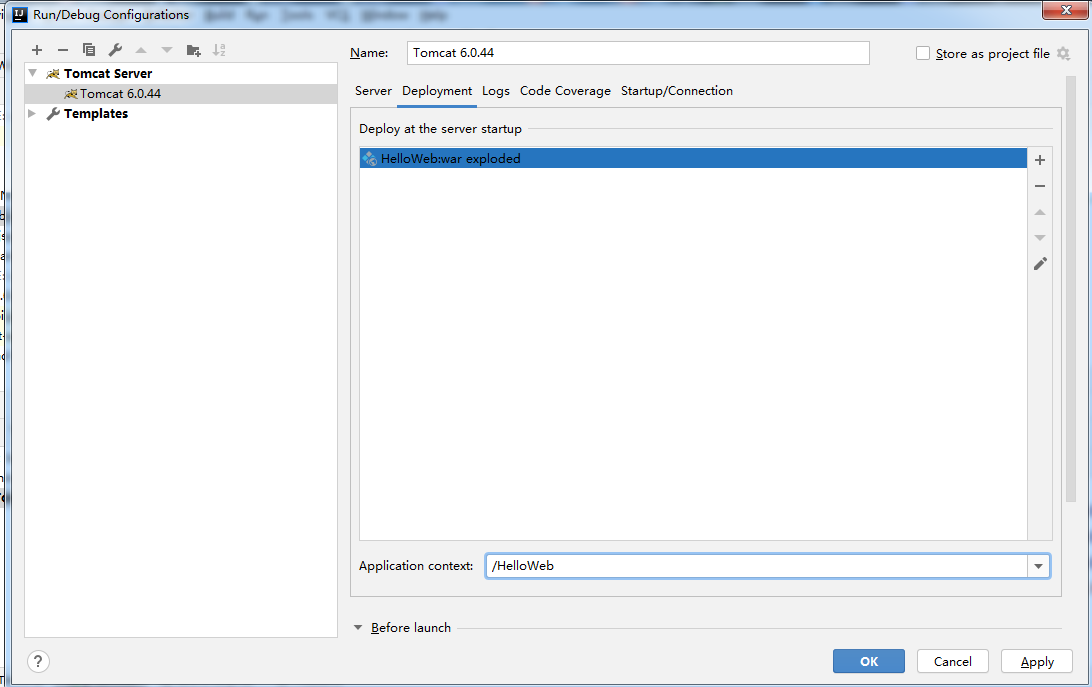Remove HelloWeb artifact with minus button

pos(1040,186)
